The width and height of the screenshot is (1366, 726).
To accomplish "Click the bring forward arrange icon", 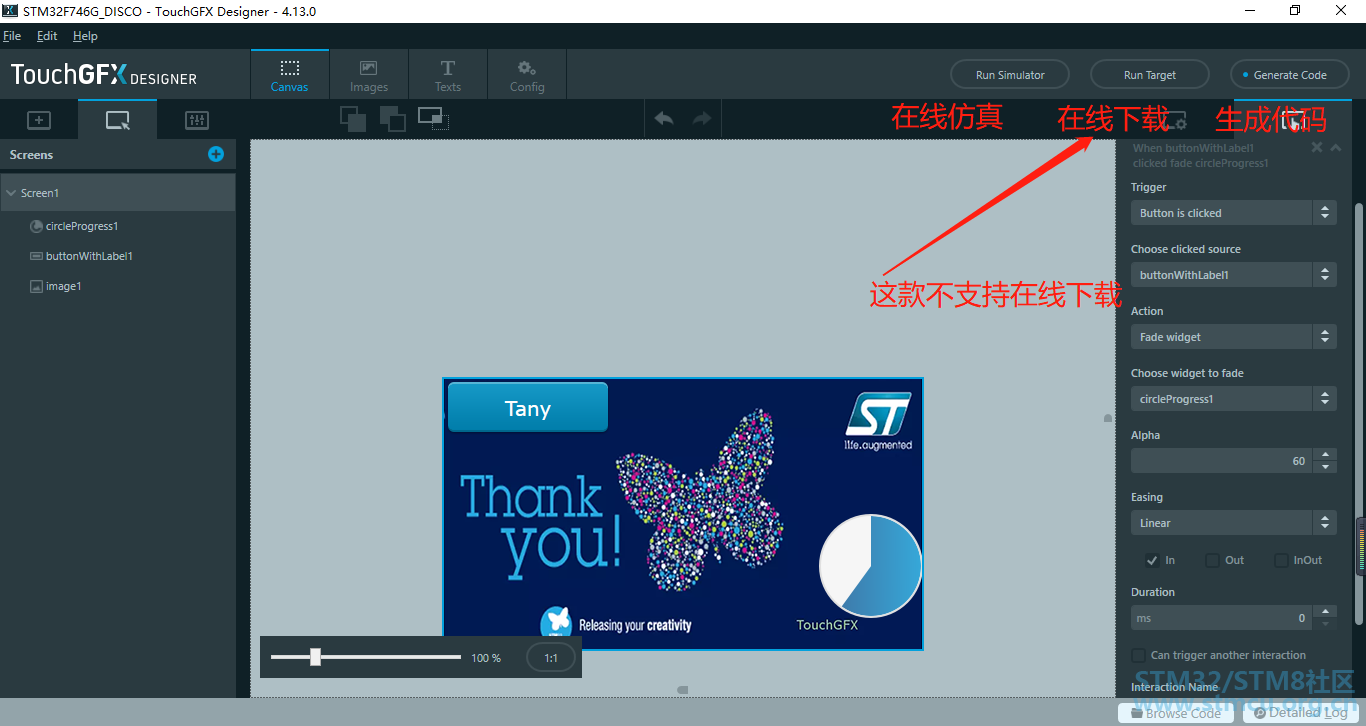I will tap(352, 119).
